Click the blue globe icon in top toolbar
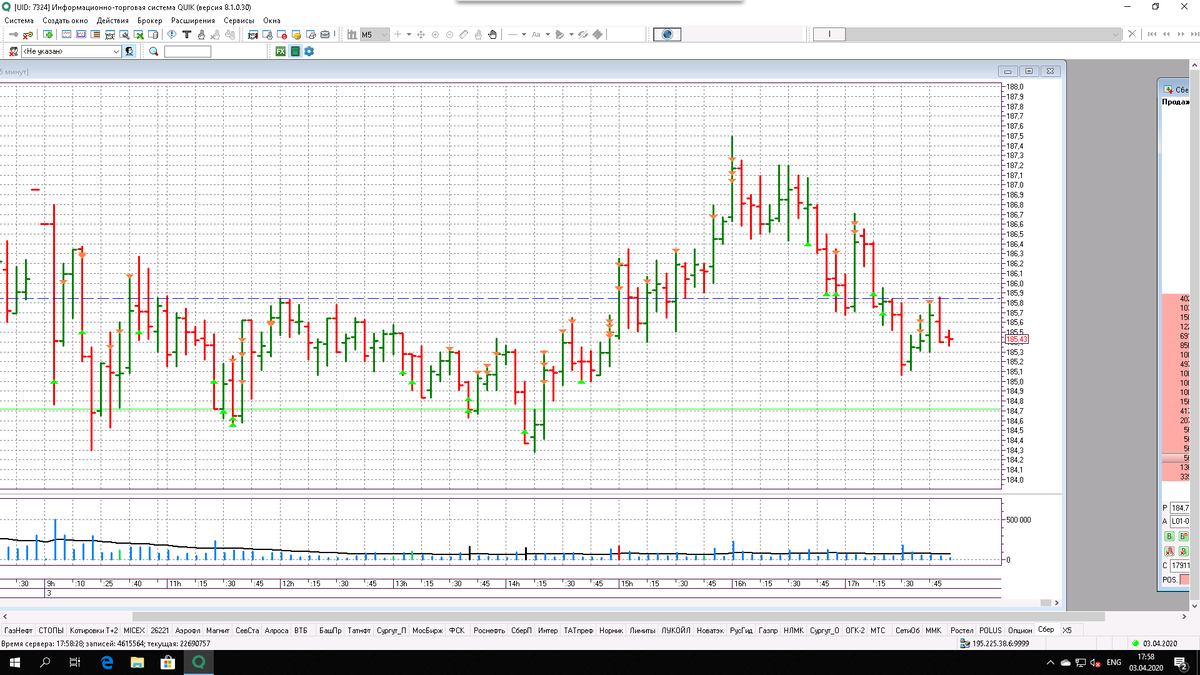The width and height of the screenshot is (1200, 675). click(x=667, y=34)
